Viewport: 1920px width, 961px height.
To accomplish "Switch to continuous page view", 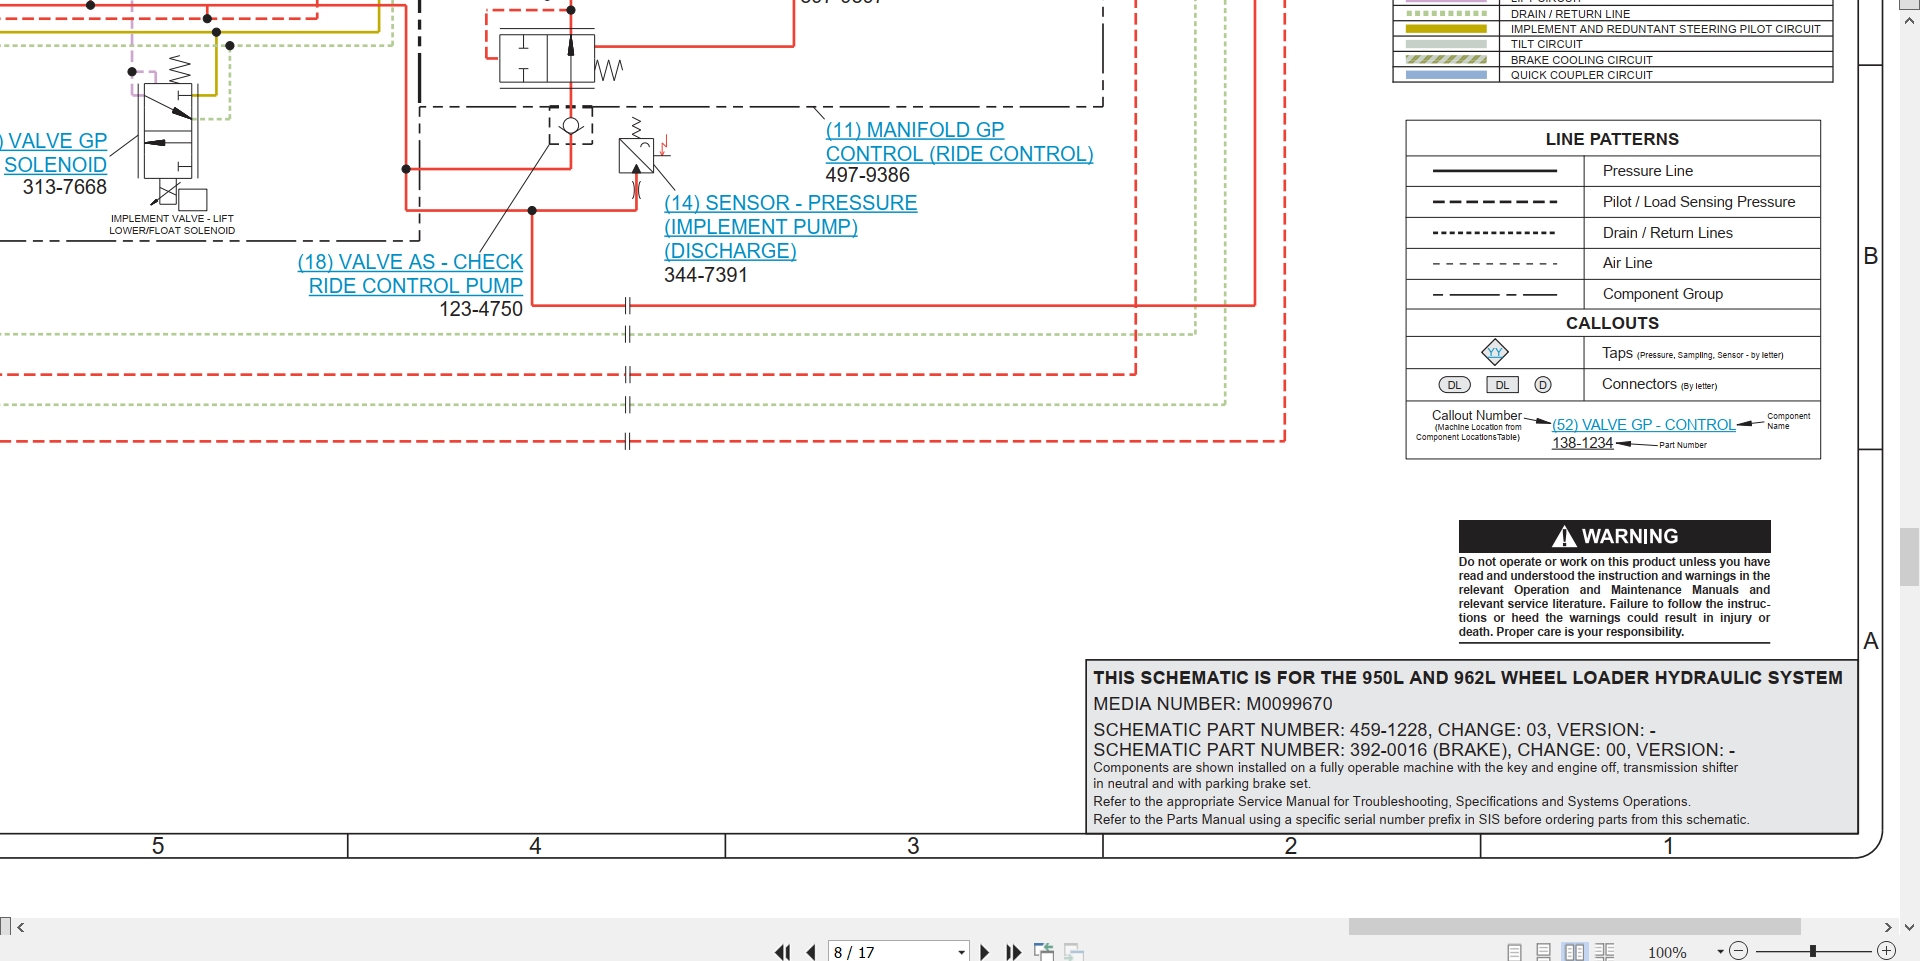I will 1543,952.
